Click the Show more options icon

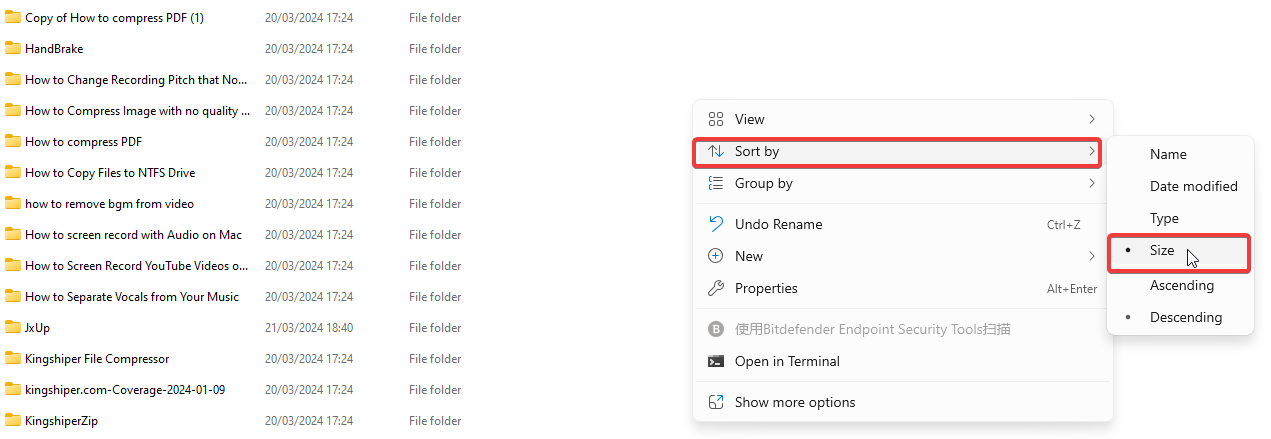click(715, 402)
